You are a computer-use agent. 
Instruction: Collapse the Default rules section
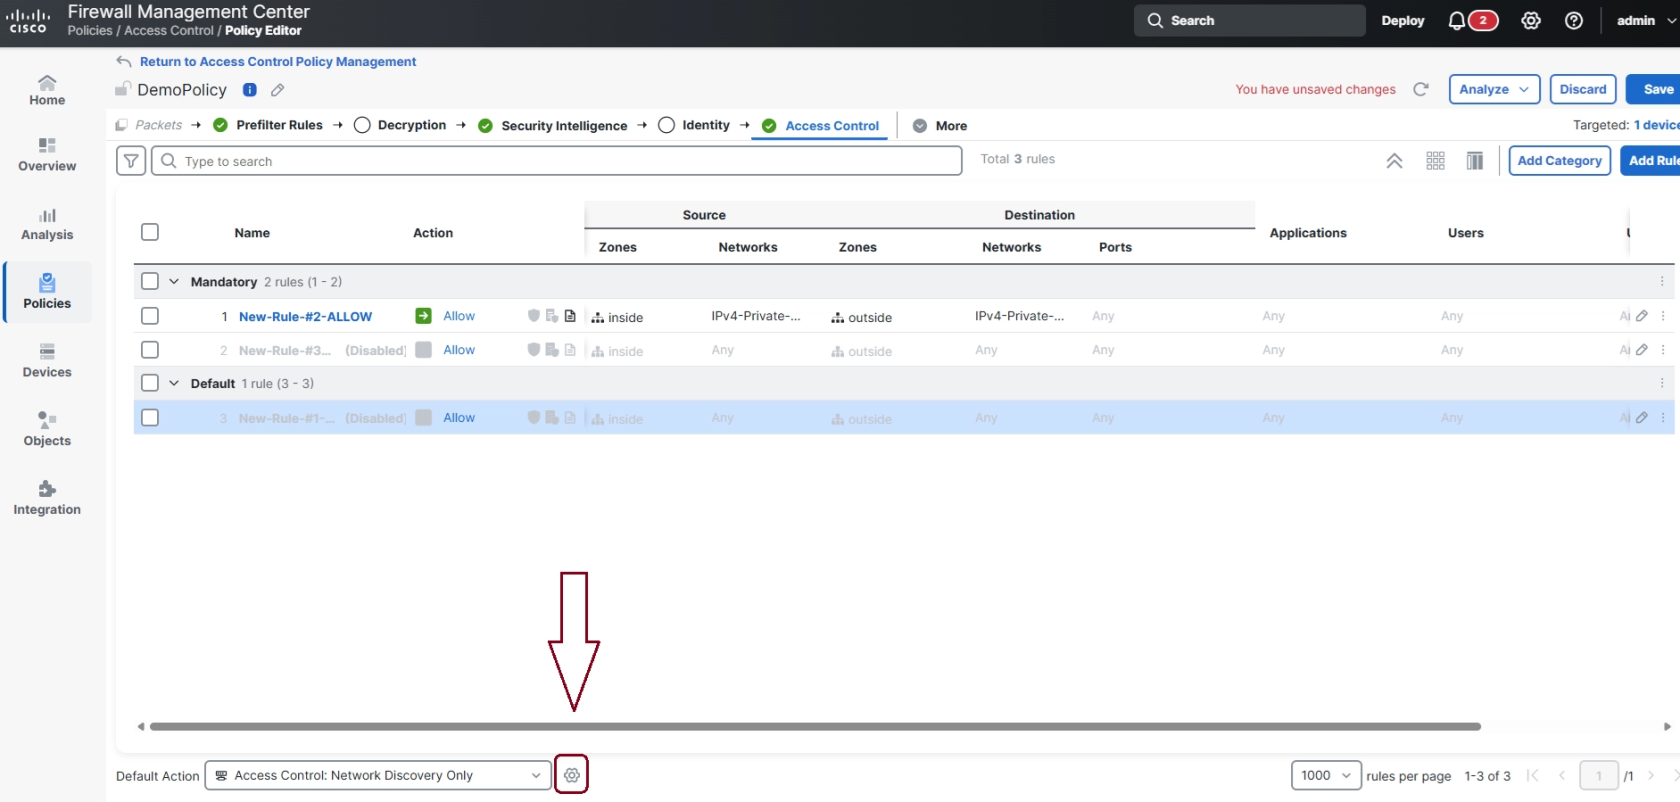[x=174, y=383]
